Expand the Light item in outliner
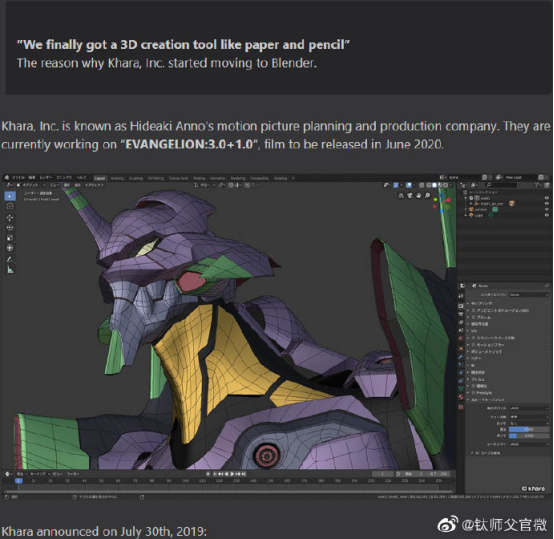Image resolution: width=554 pixels, height=539 pixels. 466,215
